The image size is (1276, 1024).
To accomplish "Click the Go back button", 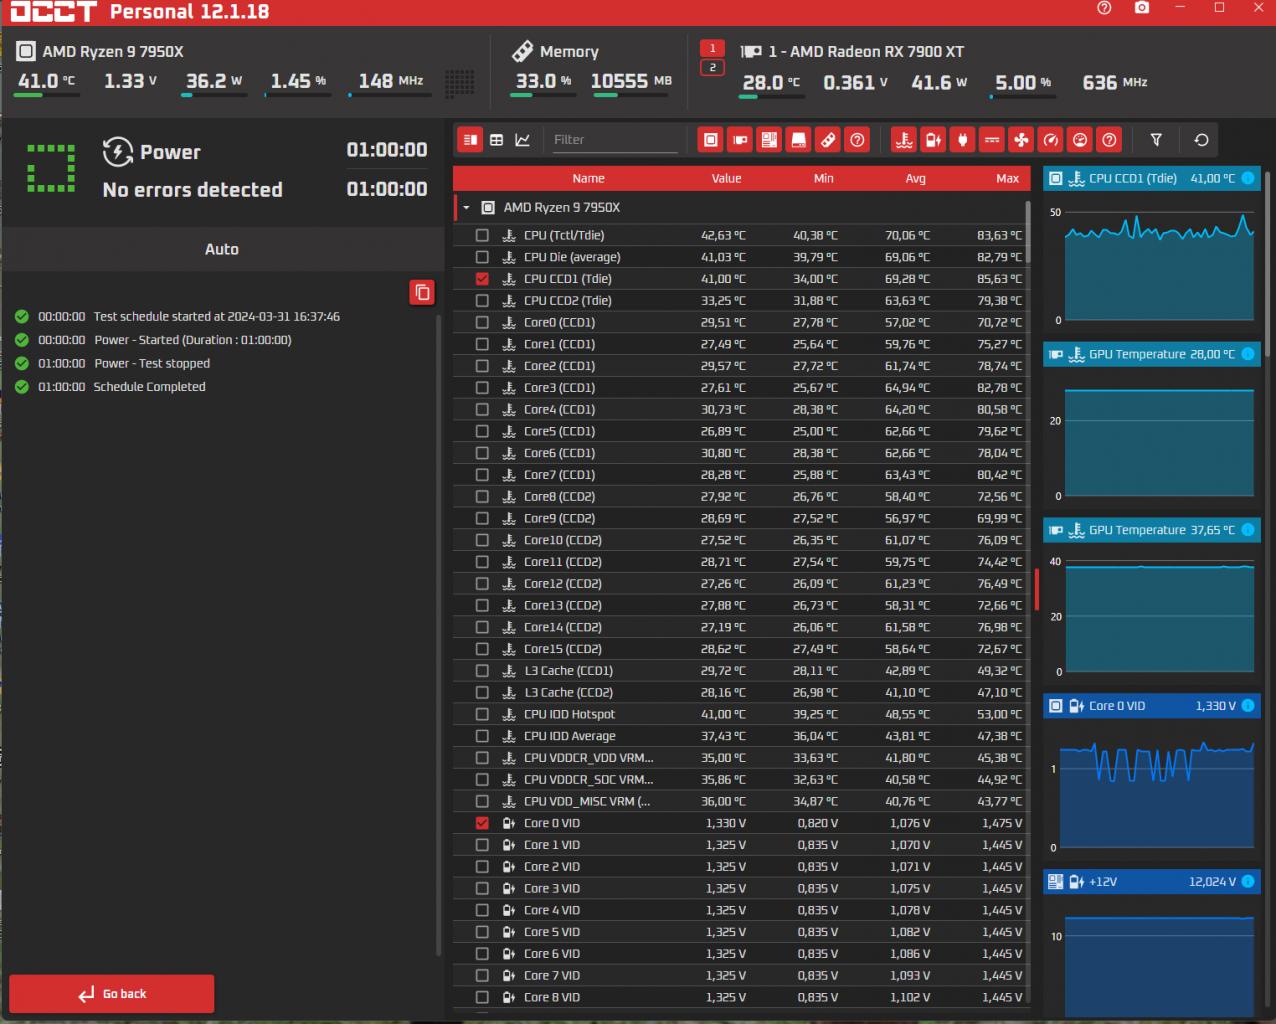I will [112, 994].
